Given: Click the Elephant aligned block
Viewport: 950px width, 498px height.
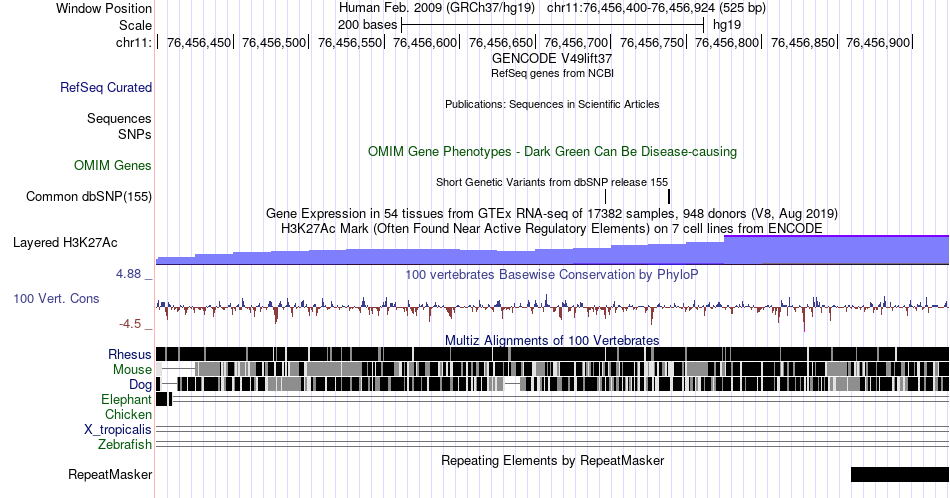Looking at the screenshot, I should 164,399.
